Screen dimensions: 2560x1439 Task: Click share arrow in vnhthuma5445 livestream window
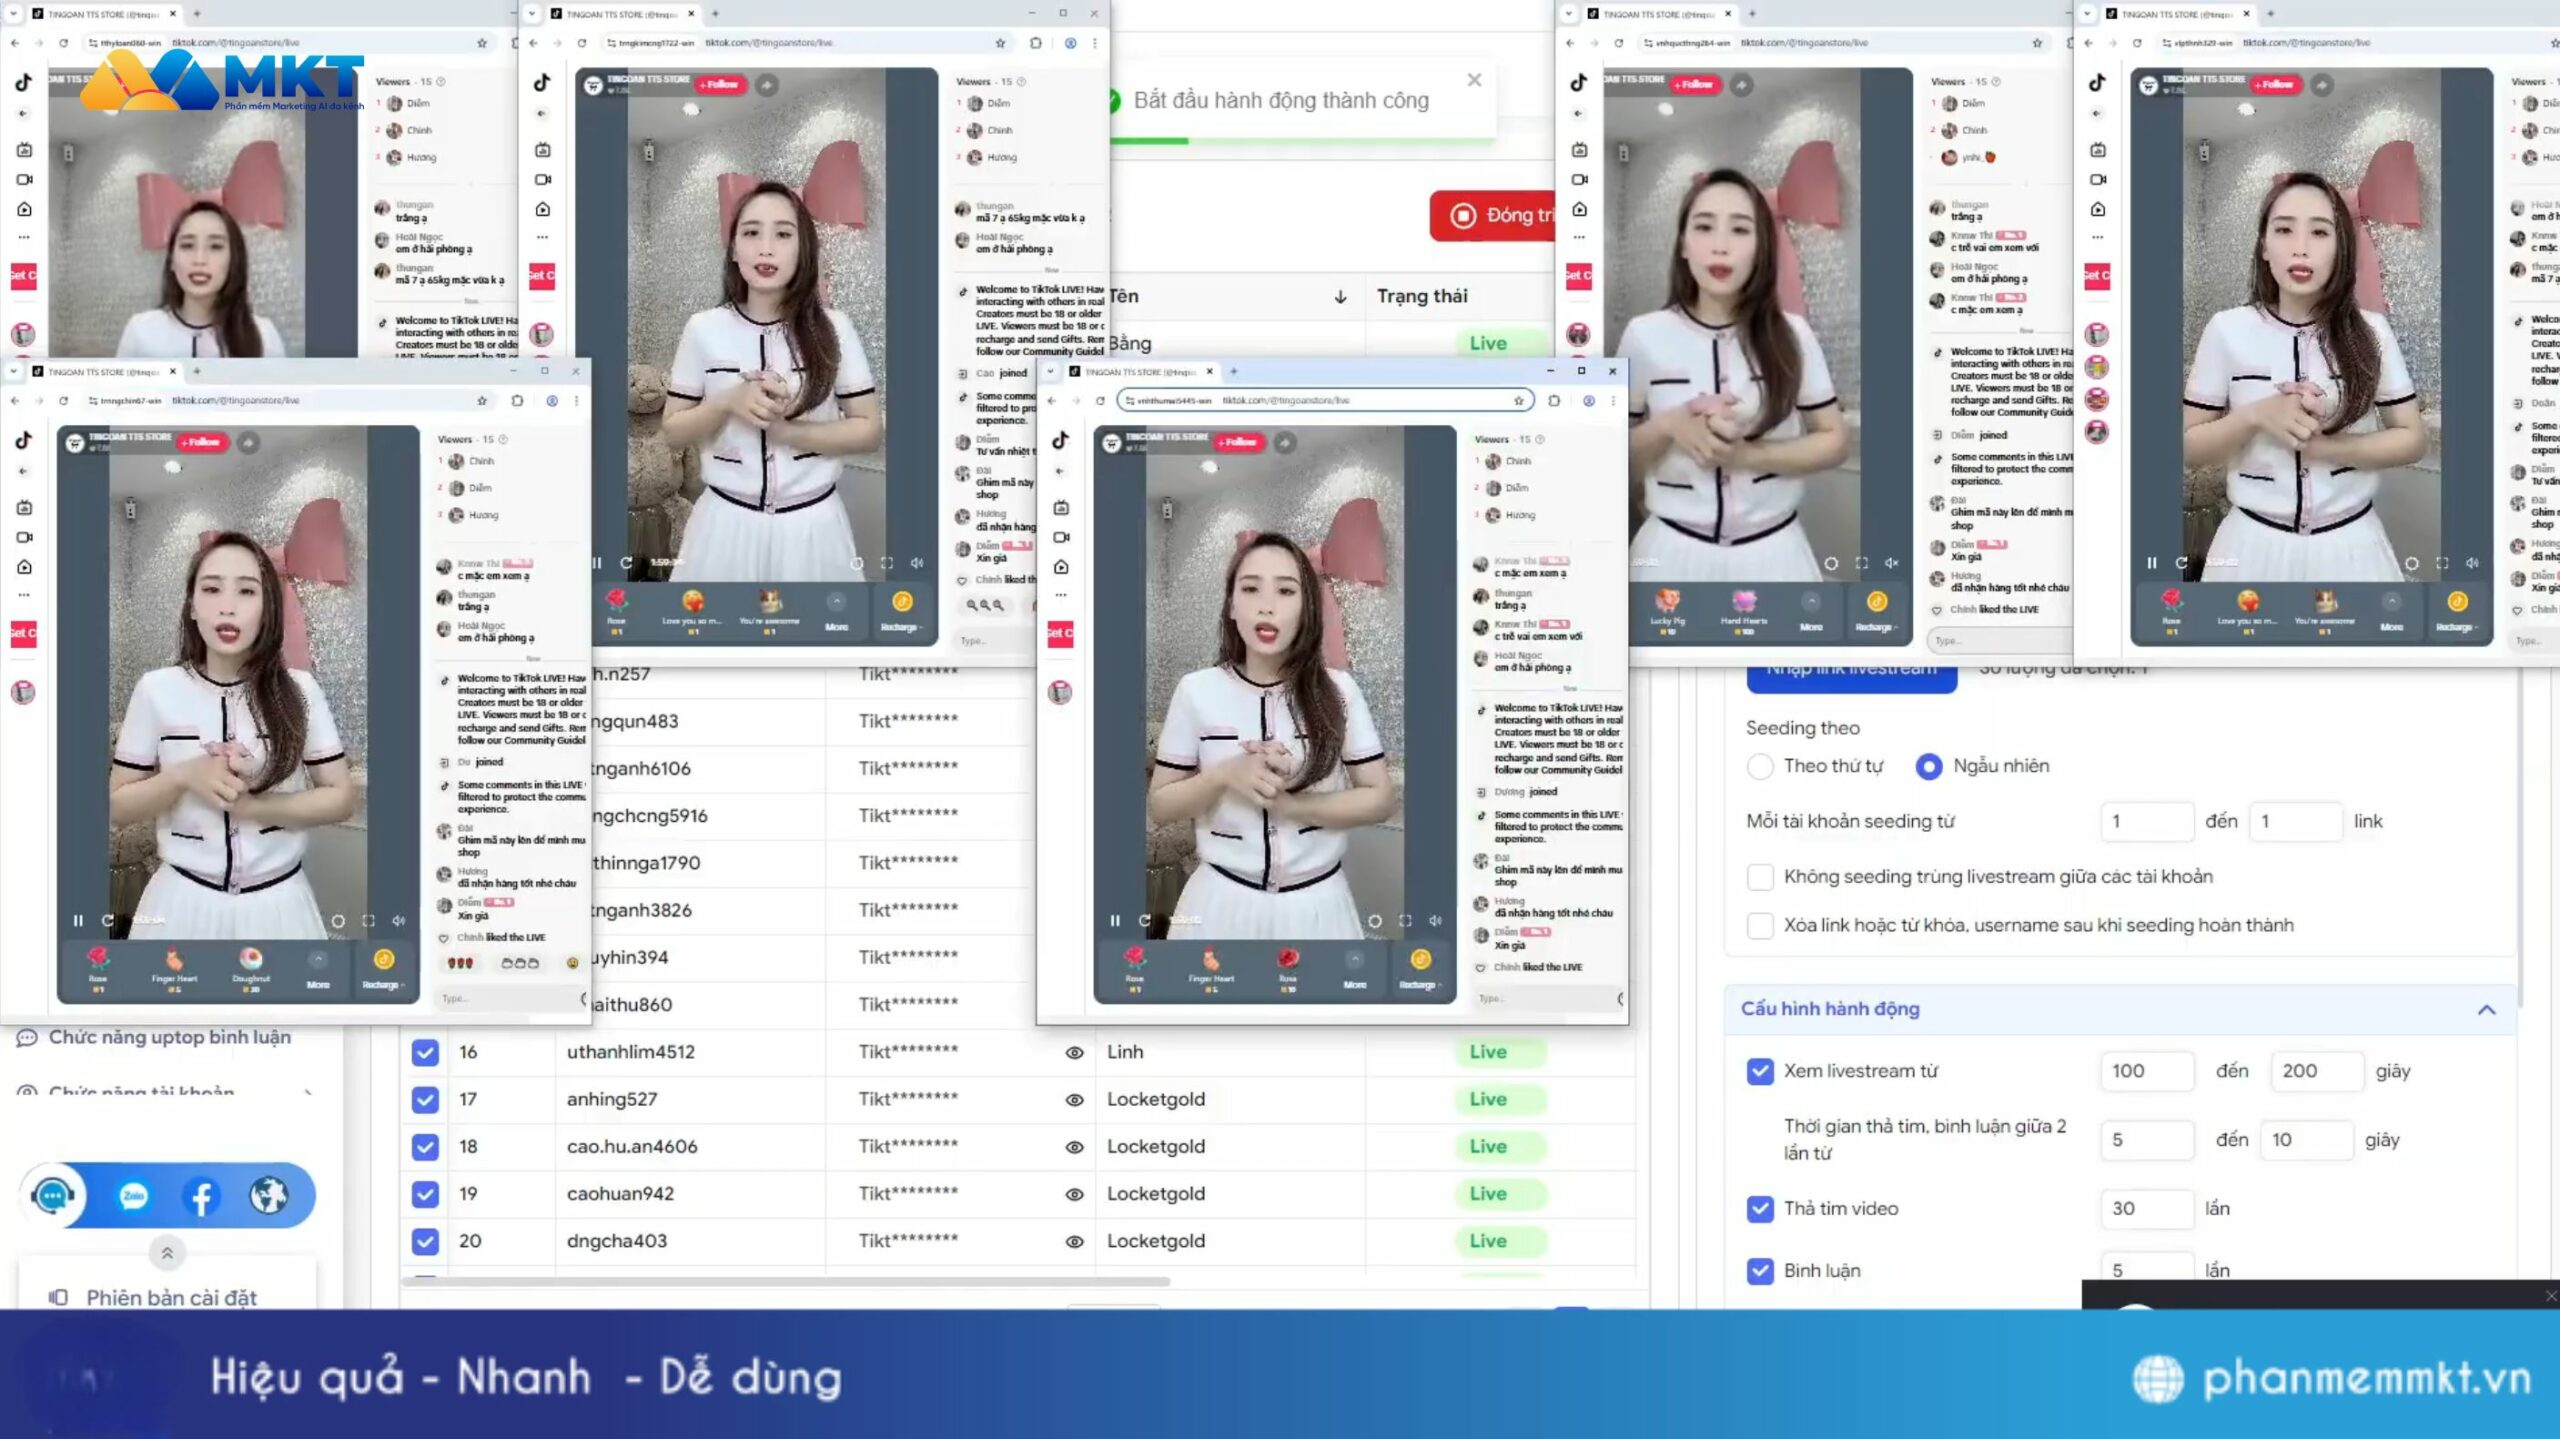tap(1285, 442)
